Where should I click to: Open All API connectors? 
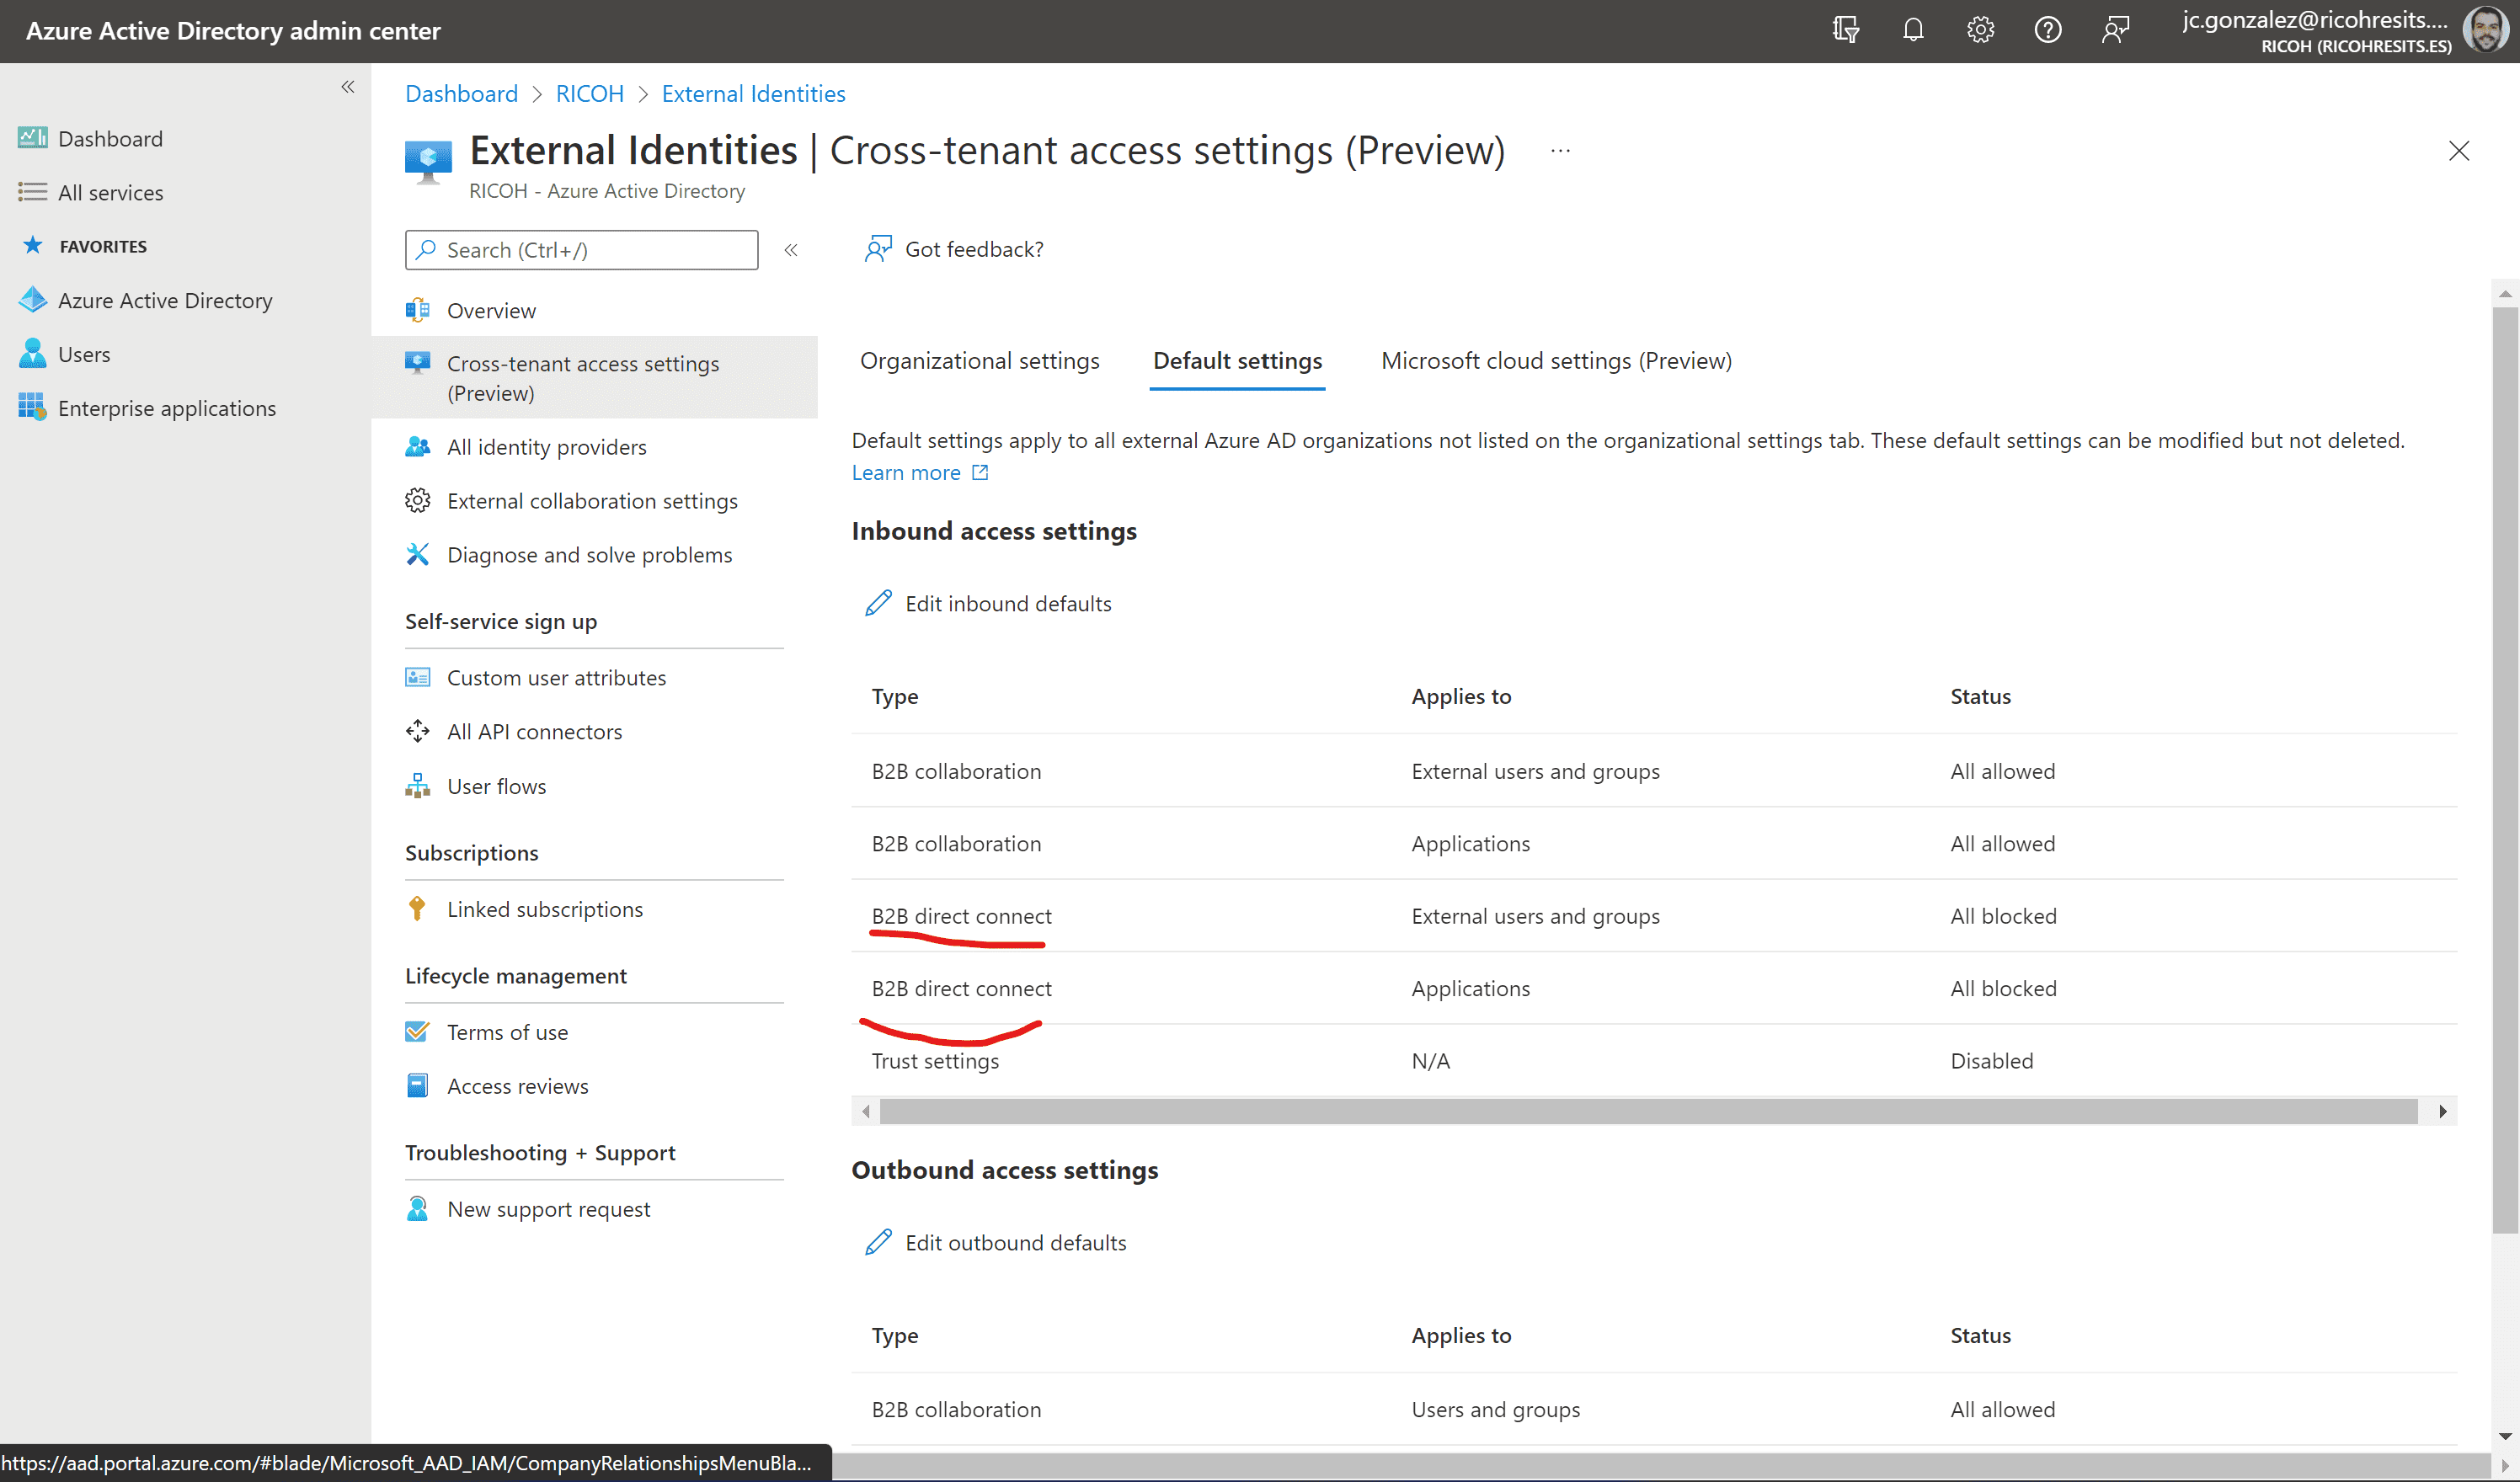pos(534,732)
